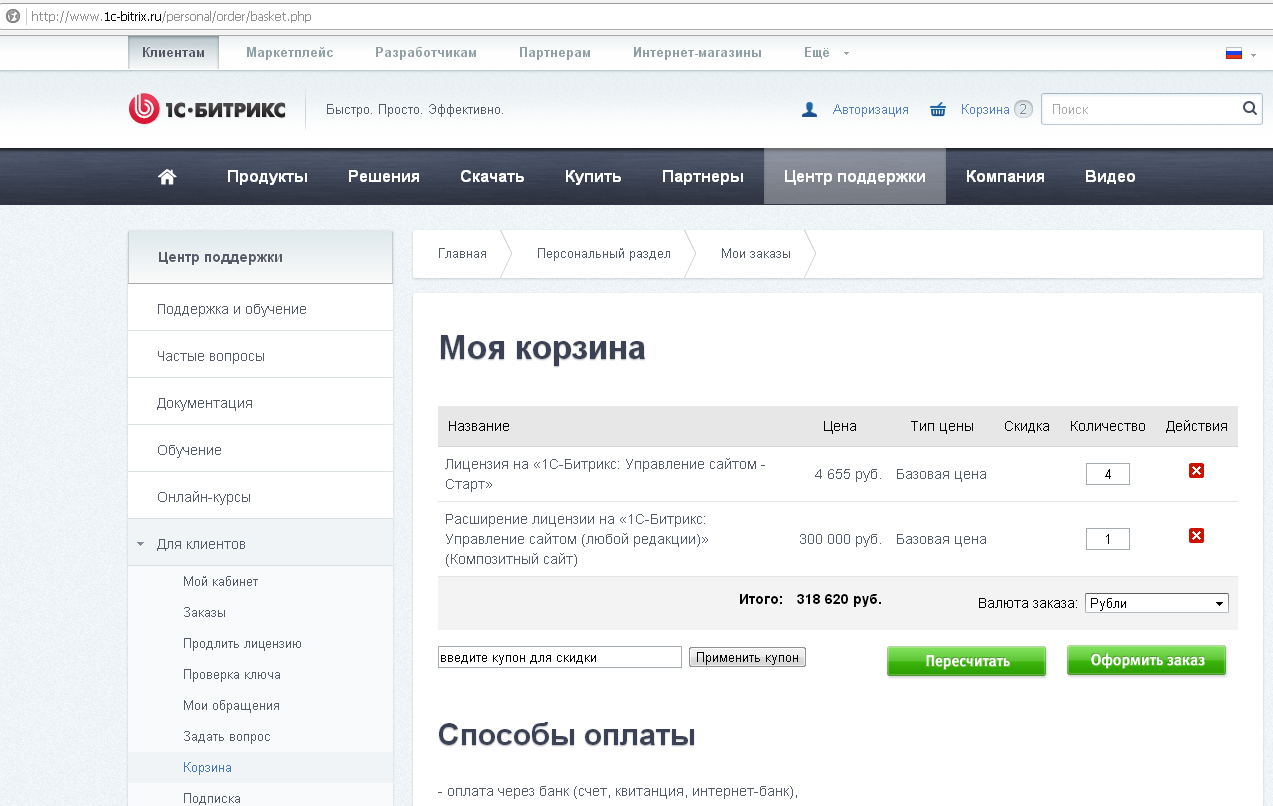The image size is (1273, 806).
Task: Click the coupon code input field
Action: click(560, 657)
